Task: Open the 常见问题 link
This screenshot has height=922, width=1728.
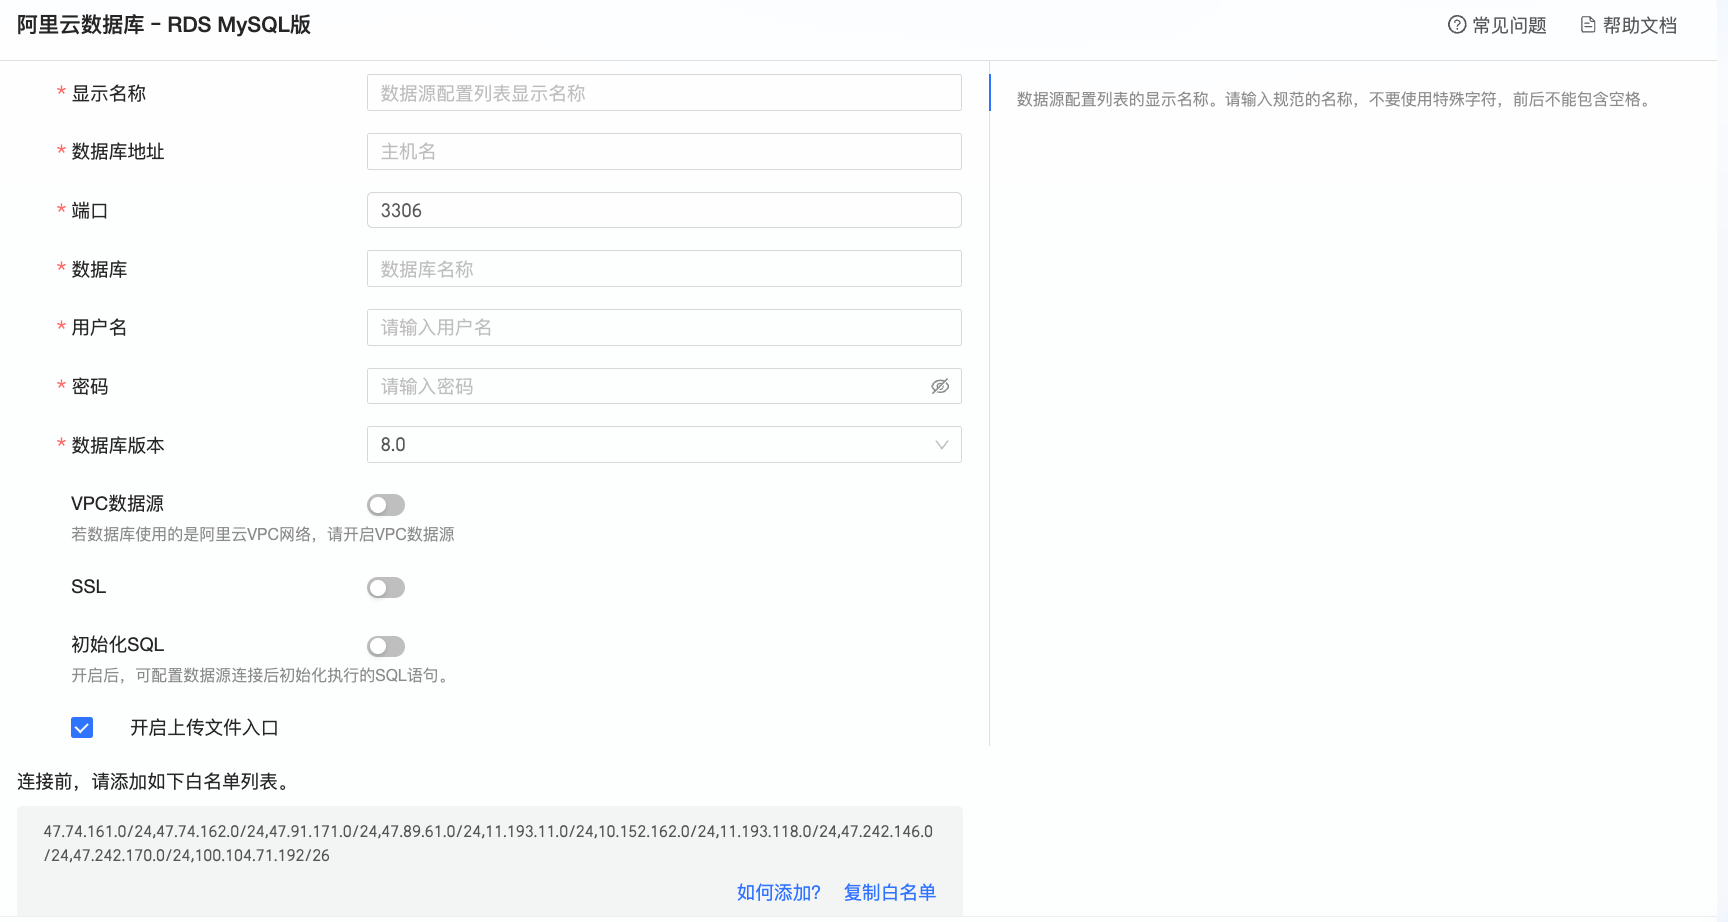Action: tap(1509, 25)
